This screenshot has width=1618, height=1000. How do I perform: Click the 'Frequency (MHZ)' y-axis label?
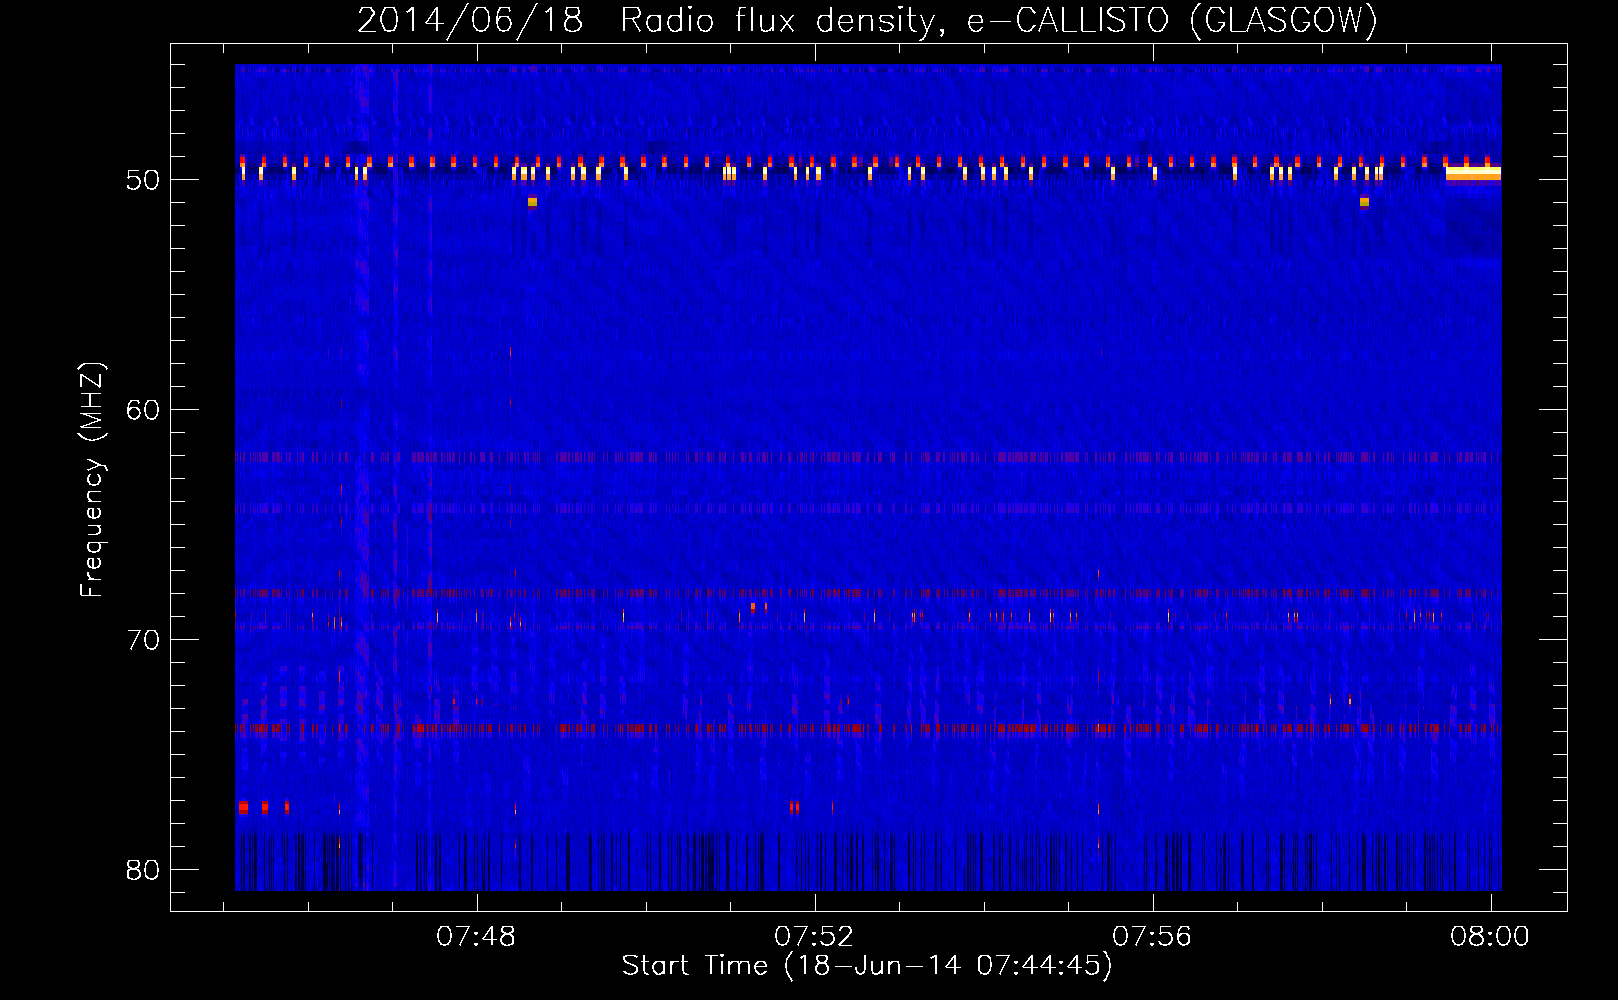[92, 480]
